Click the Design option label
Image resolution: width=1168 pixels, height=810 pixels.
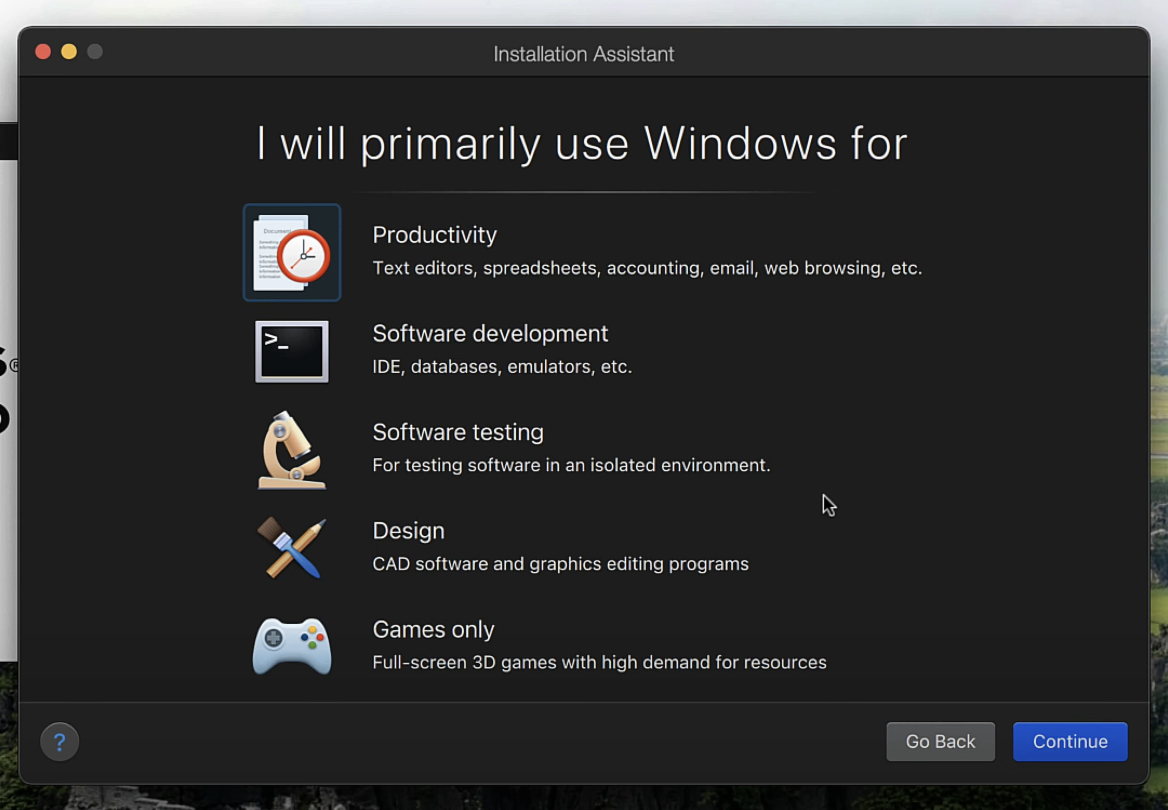(x=408, y=531)
